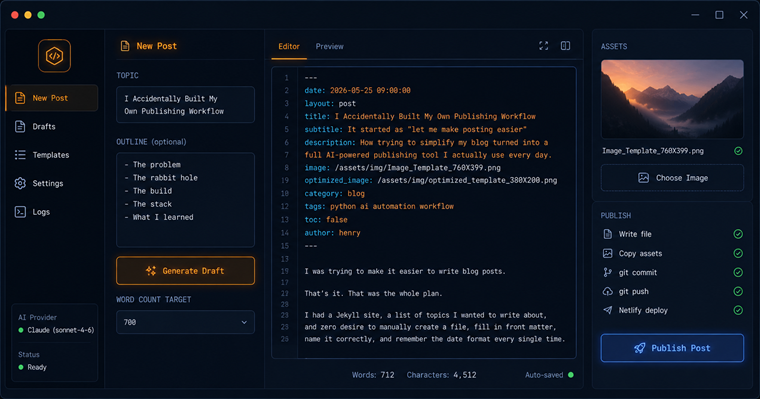Viewport: 760px width, 399px height.
Task: Toggle fullscreen editor icon
Action: tap(544, 46)
